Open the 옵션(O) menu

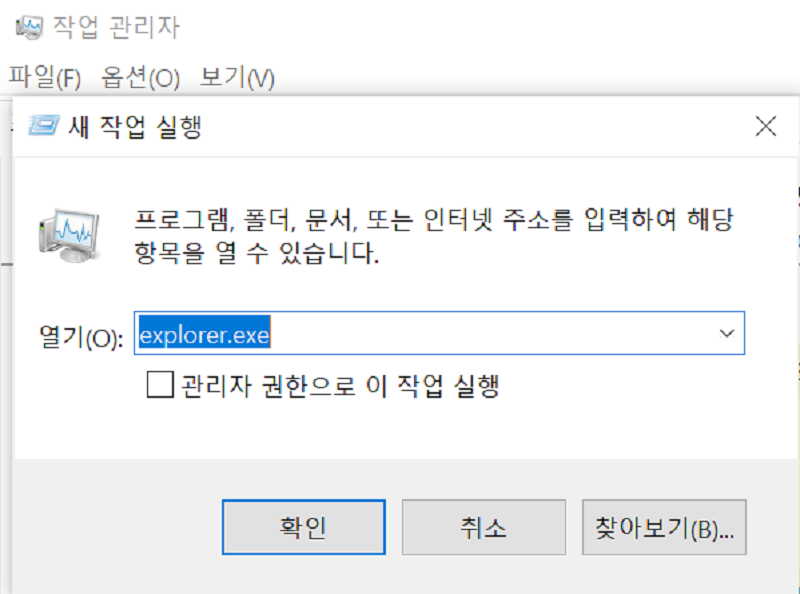pos(140,78)
